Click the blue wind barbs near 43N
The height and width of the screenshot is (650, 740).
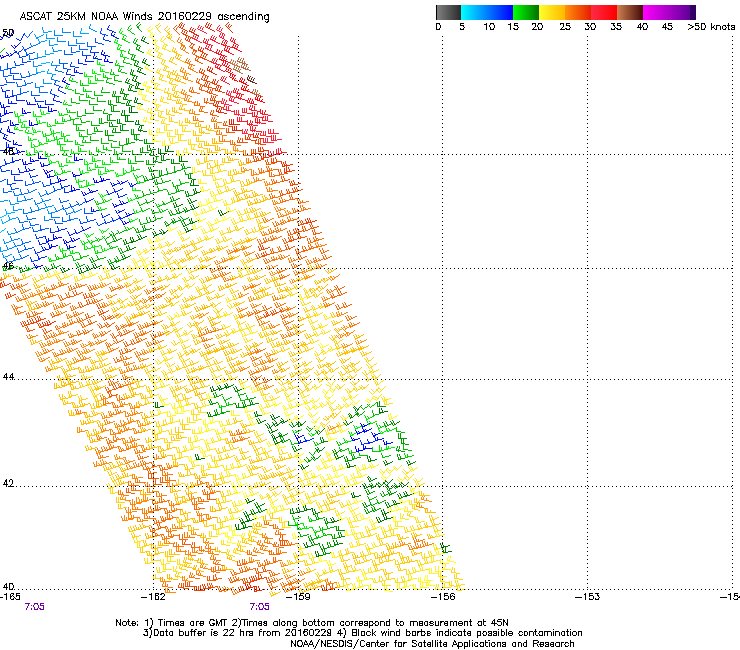(369, 438)
